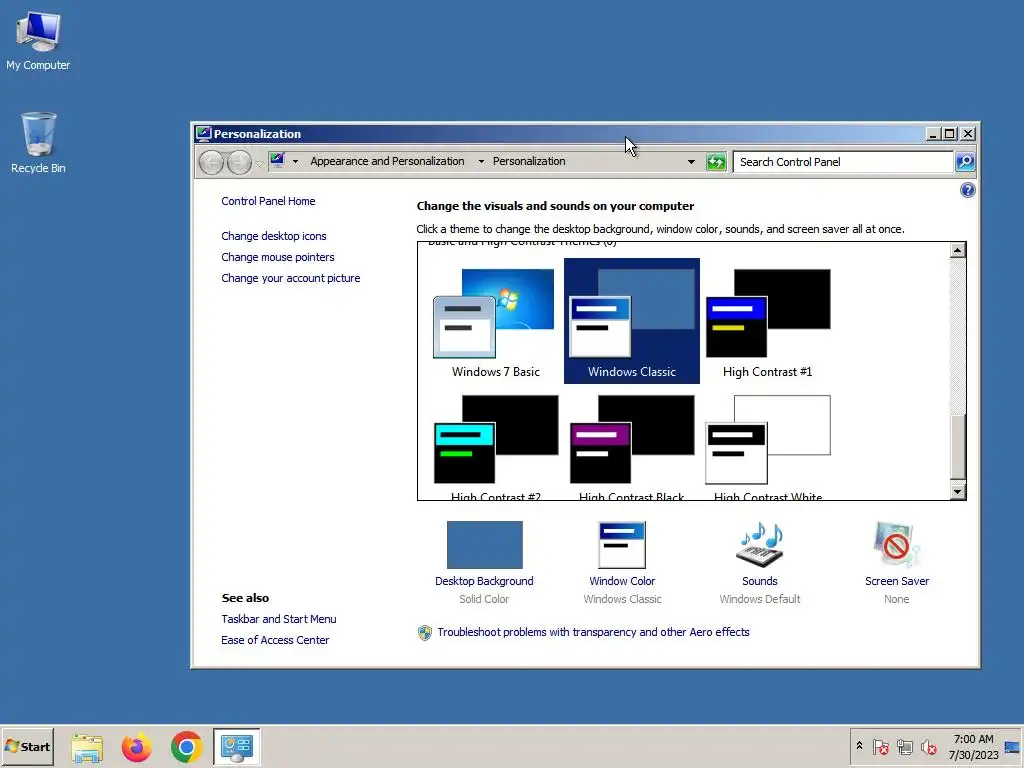Click the shield icon next to Troubleshoot
The image size is (1024, 768).
click(424, 632)
